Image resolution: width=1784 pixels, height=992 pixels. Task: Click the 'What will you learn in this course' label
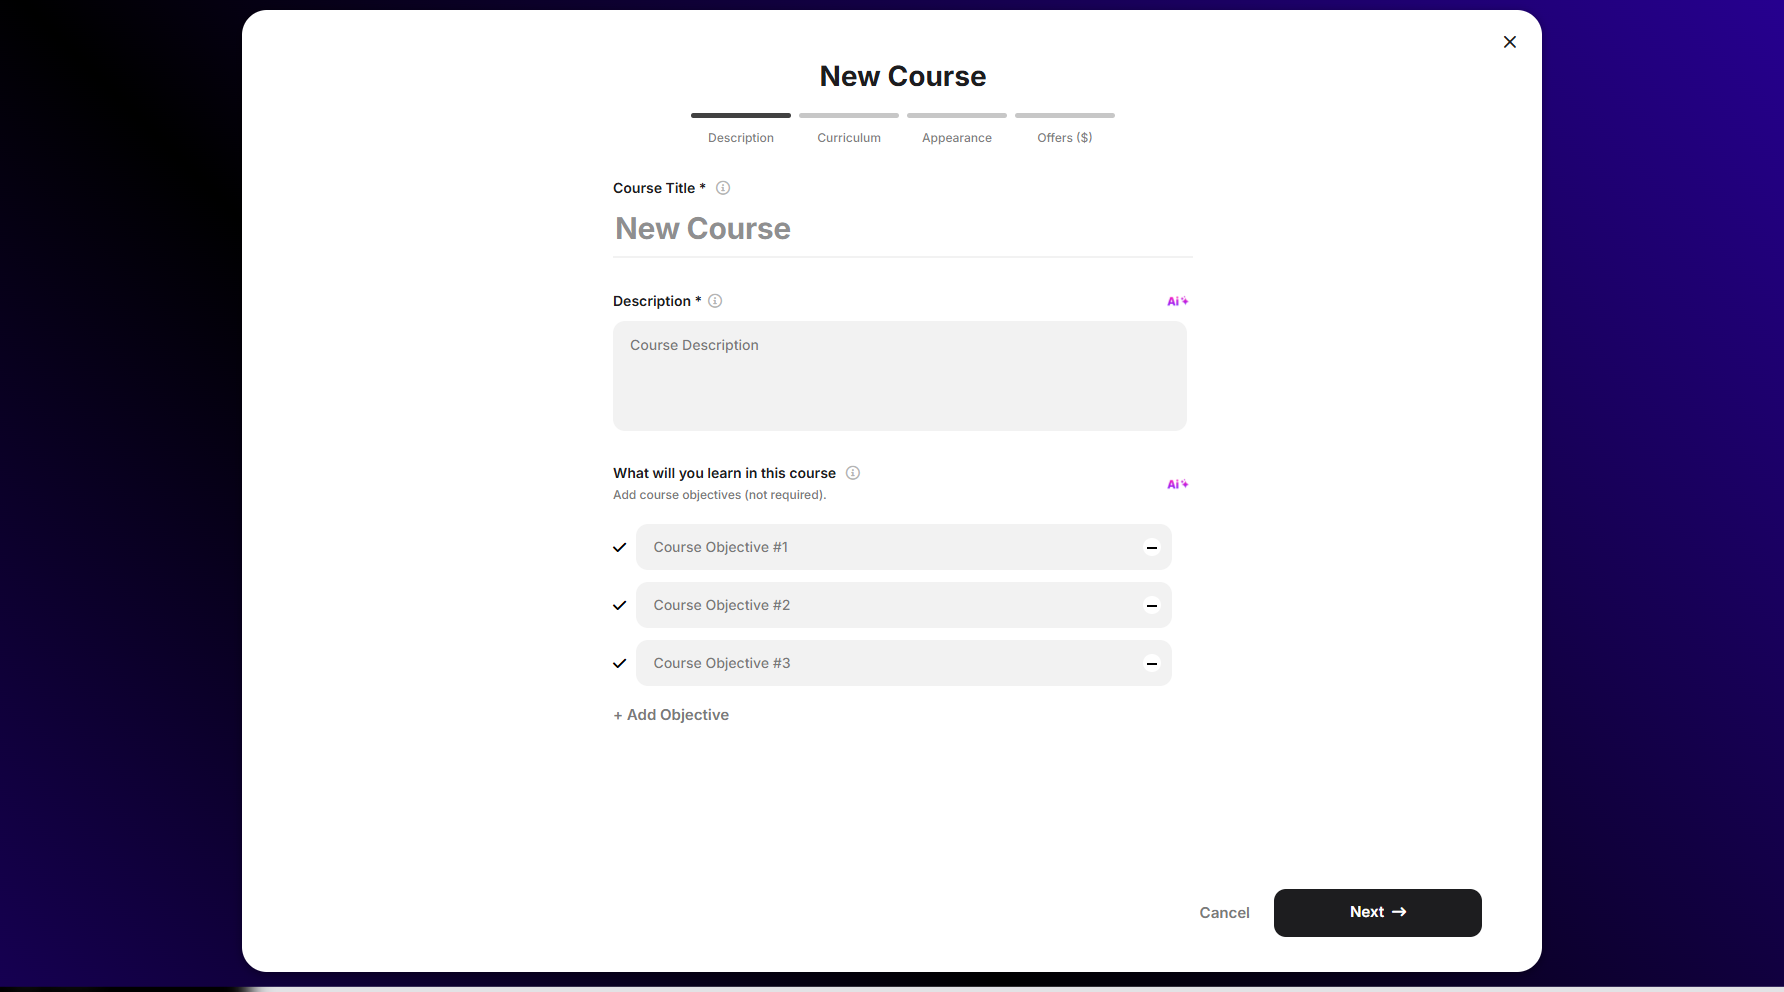(724, 473)
